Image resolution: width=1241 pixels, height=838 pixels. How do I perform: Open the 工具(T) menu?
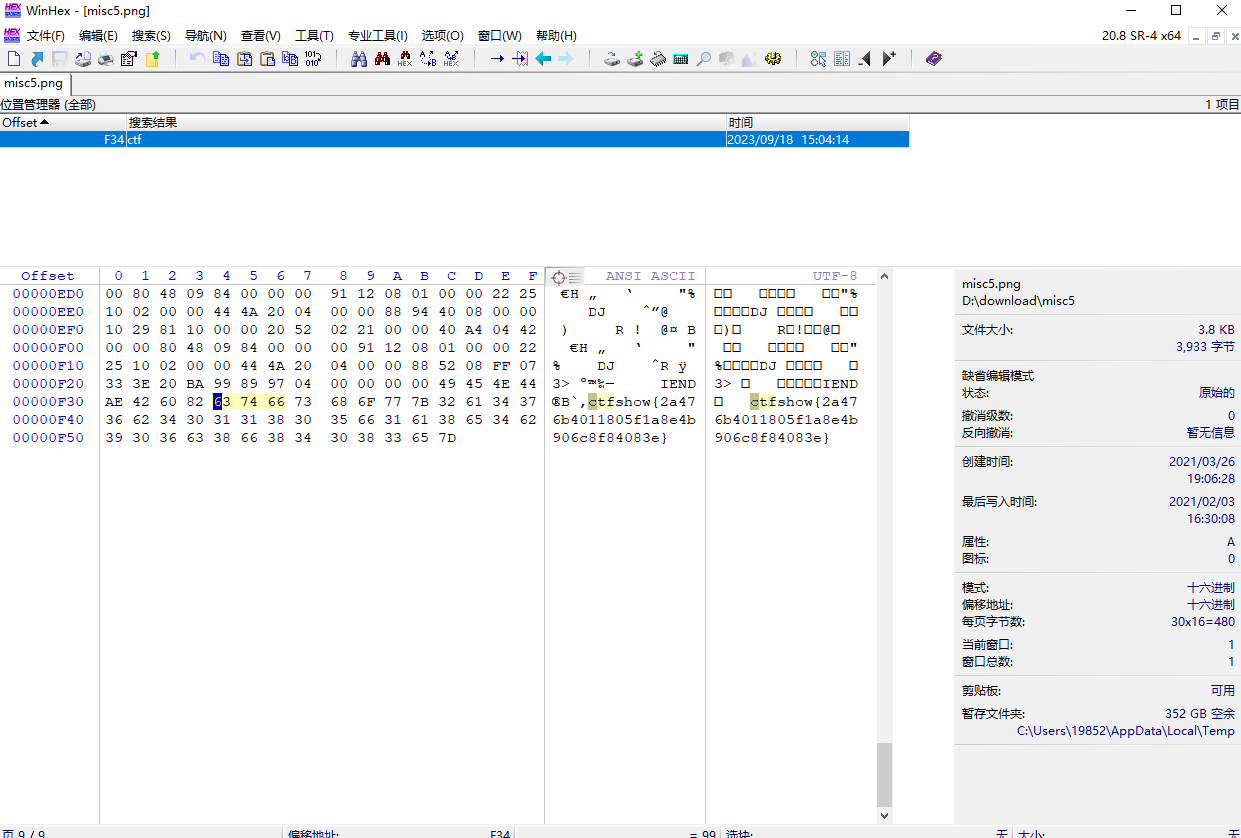coord(314,36)
